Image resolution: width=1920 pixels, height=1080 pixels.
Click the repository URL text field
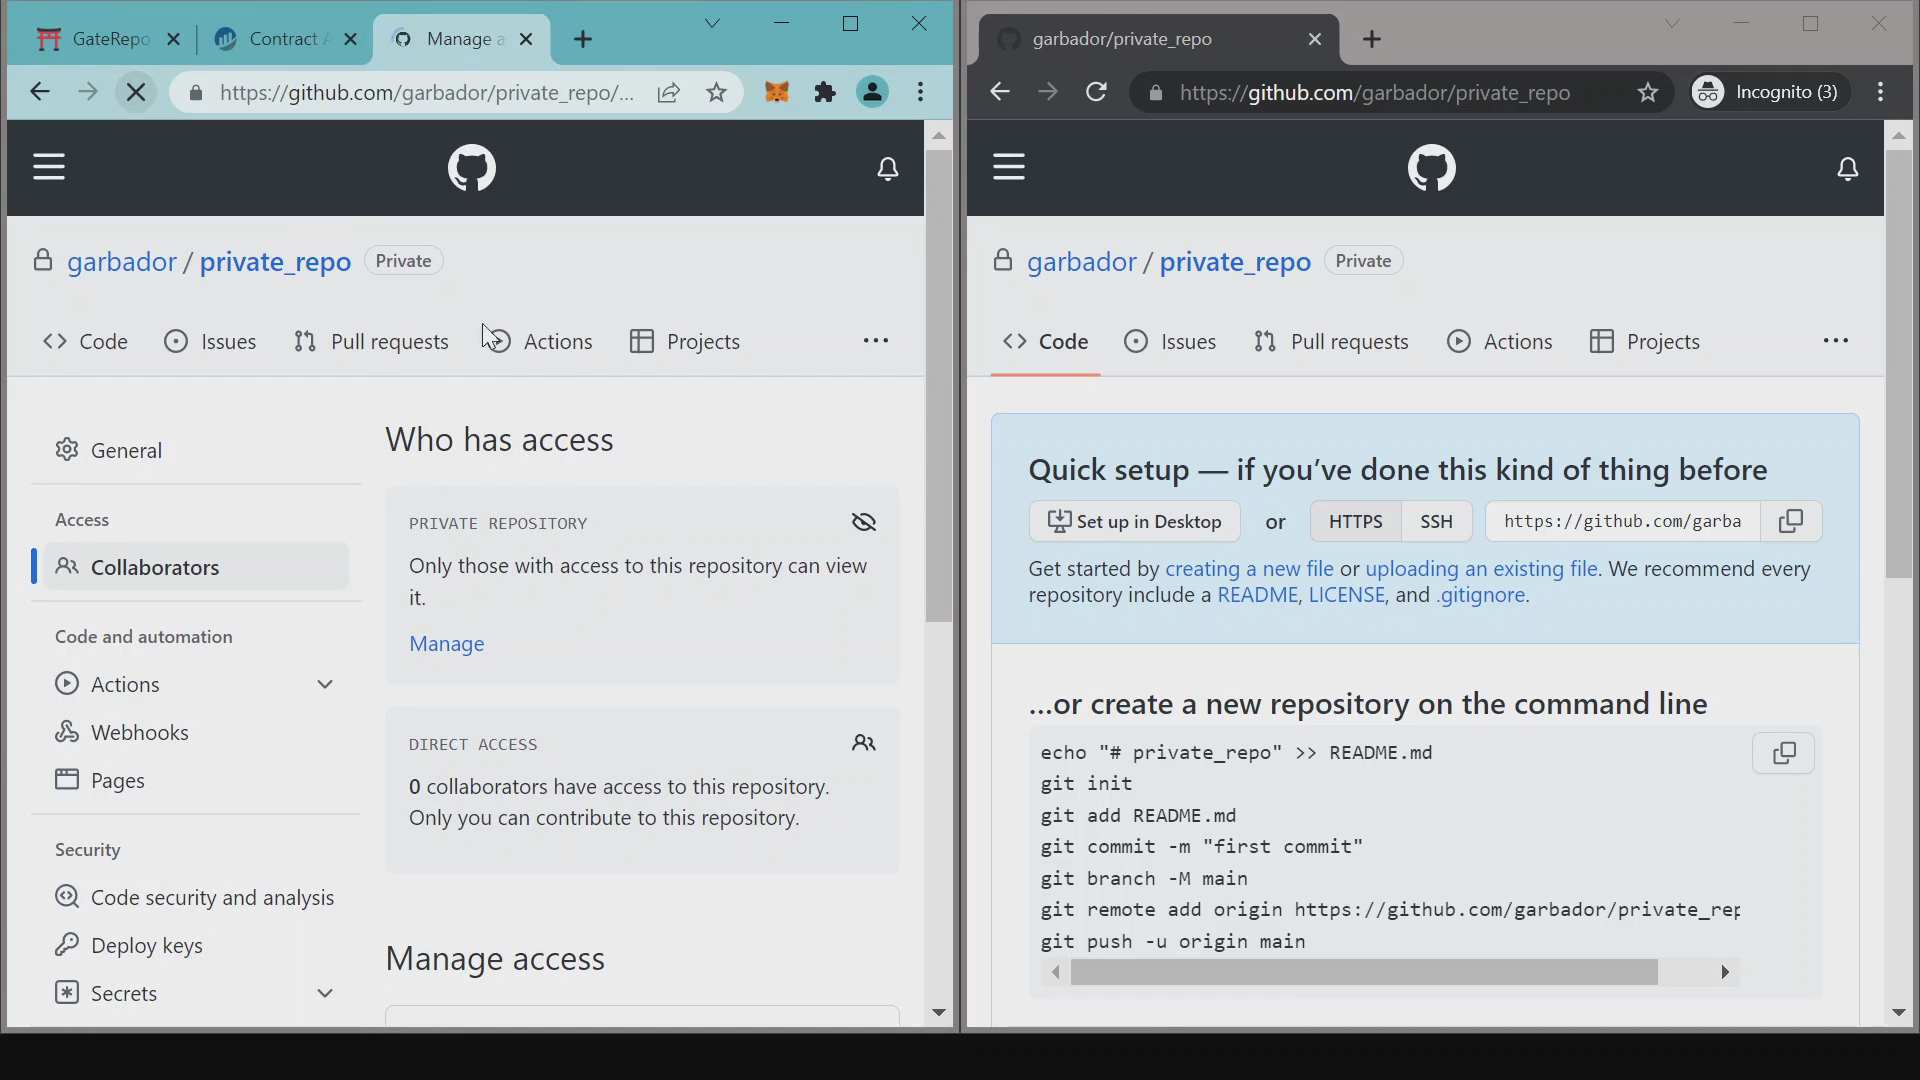click(1623, 521)
